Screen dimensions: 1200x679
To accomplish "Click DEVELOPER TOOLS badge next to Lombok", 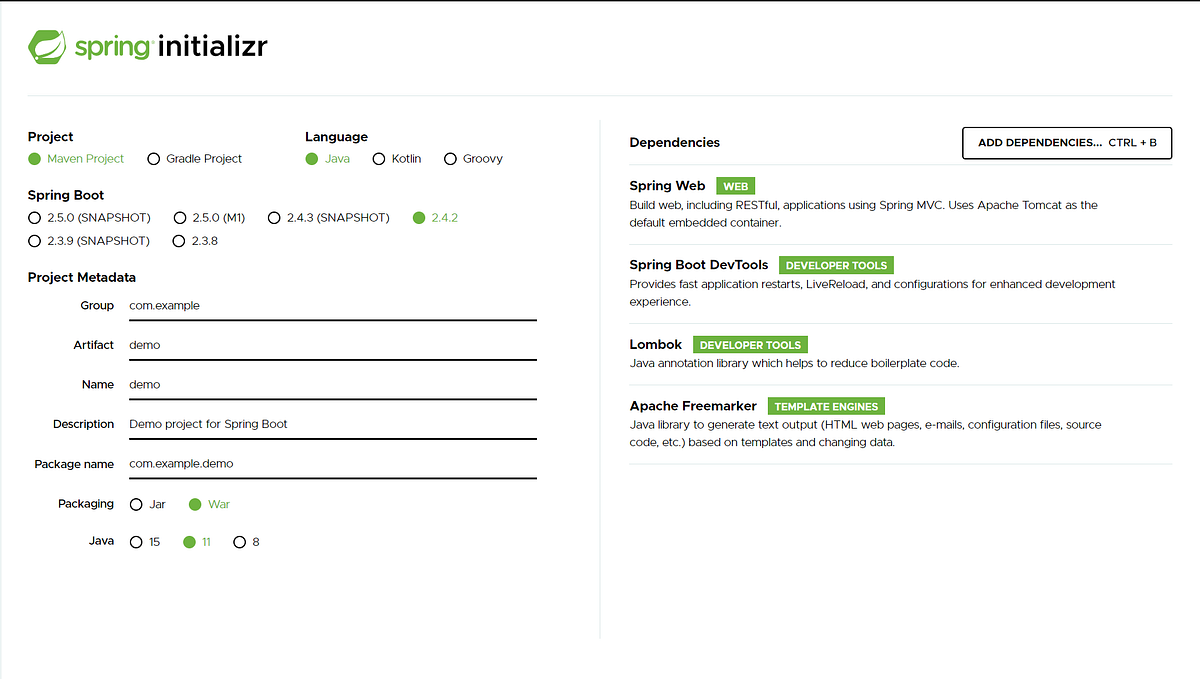I will pyautogui.click(x=750, y=344).
